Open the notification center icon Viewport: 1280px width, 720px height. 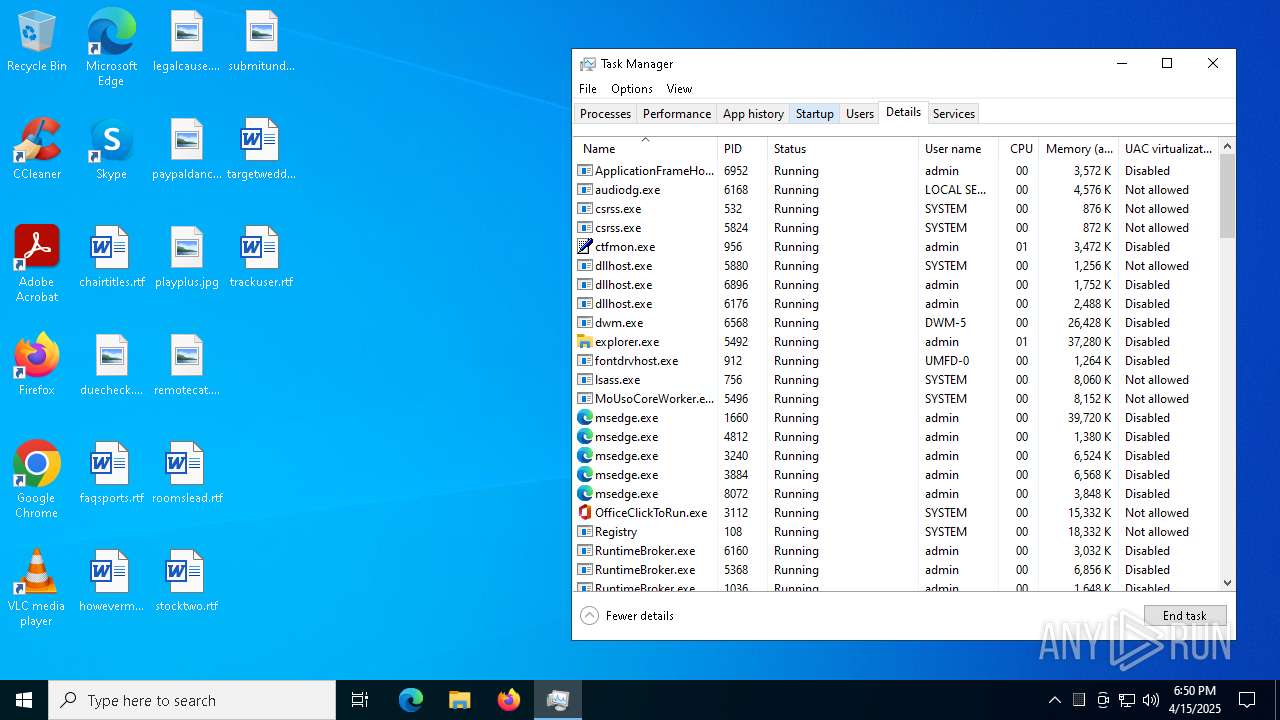coord(1247,700)
